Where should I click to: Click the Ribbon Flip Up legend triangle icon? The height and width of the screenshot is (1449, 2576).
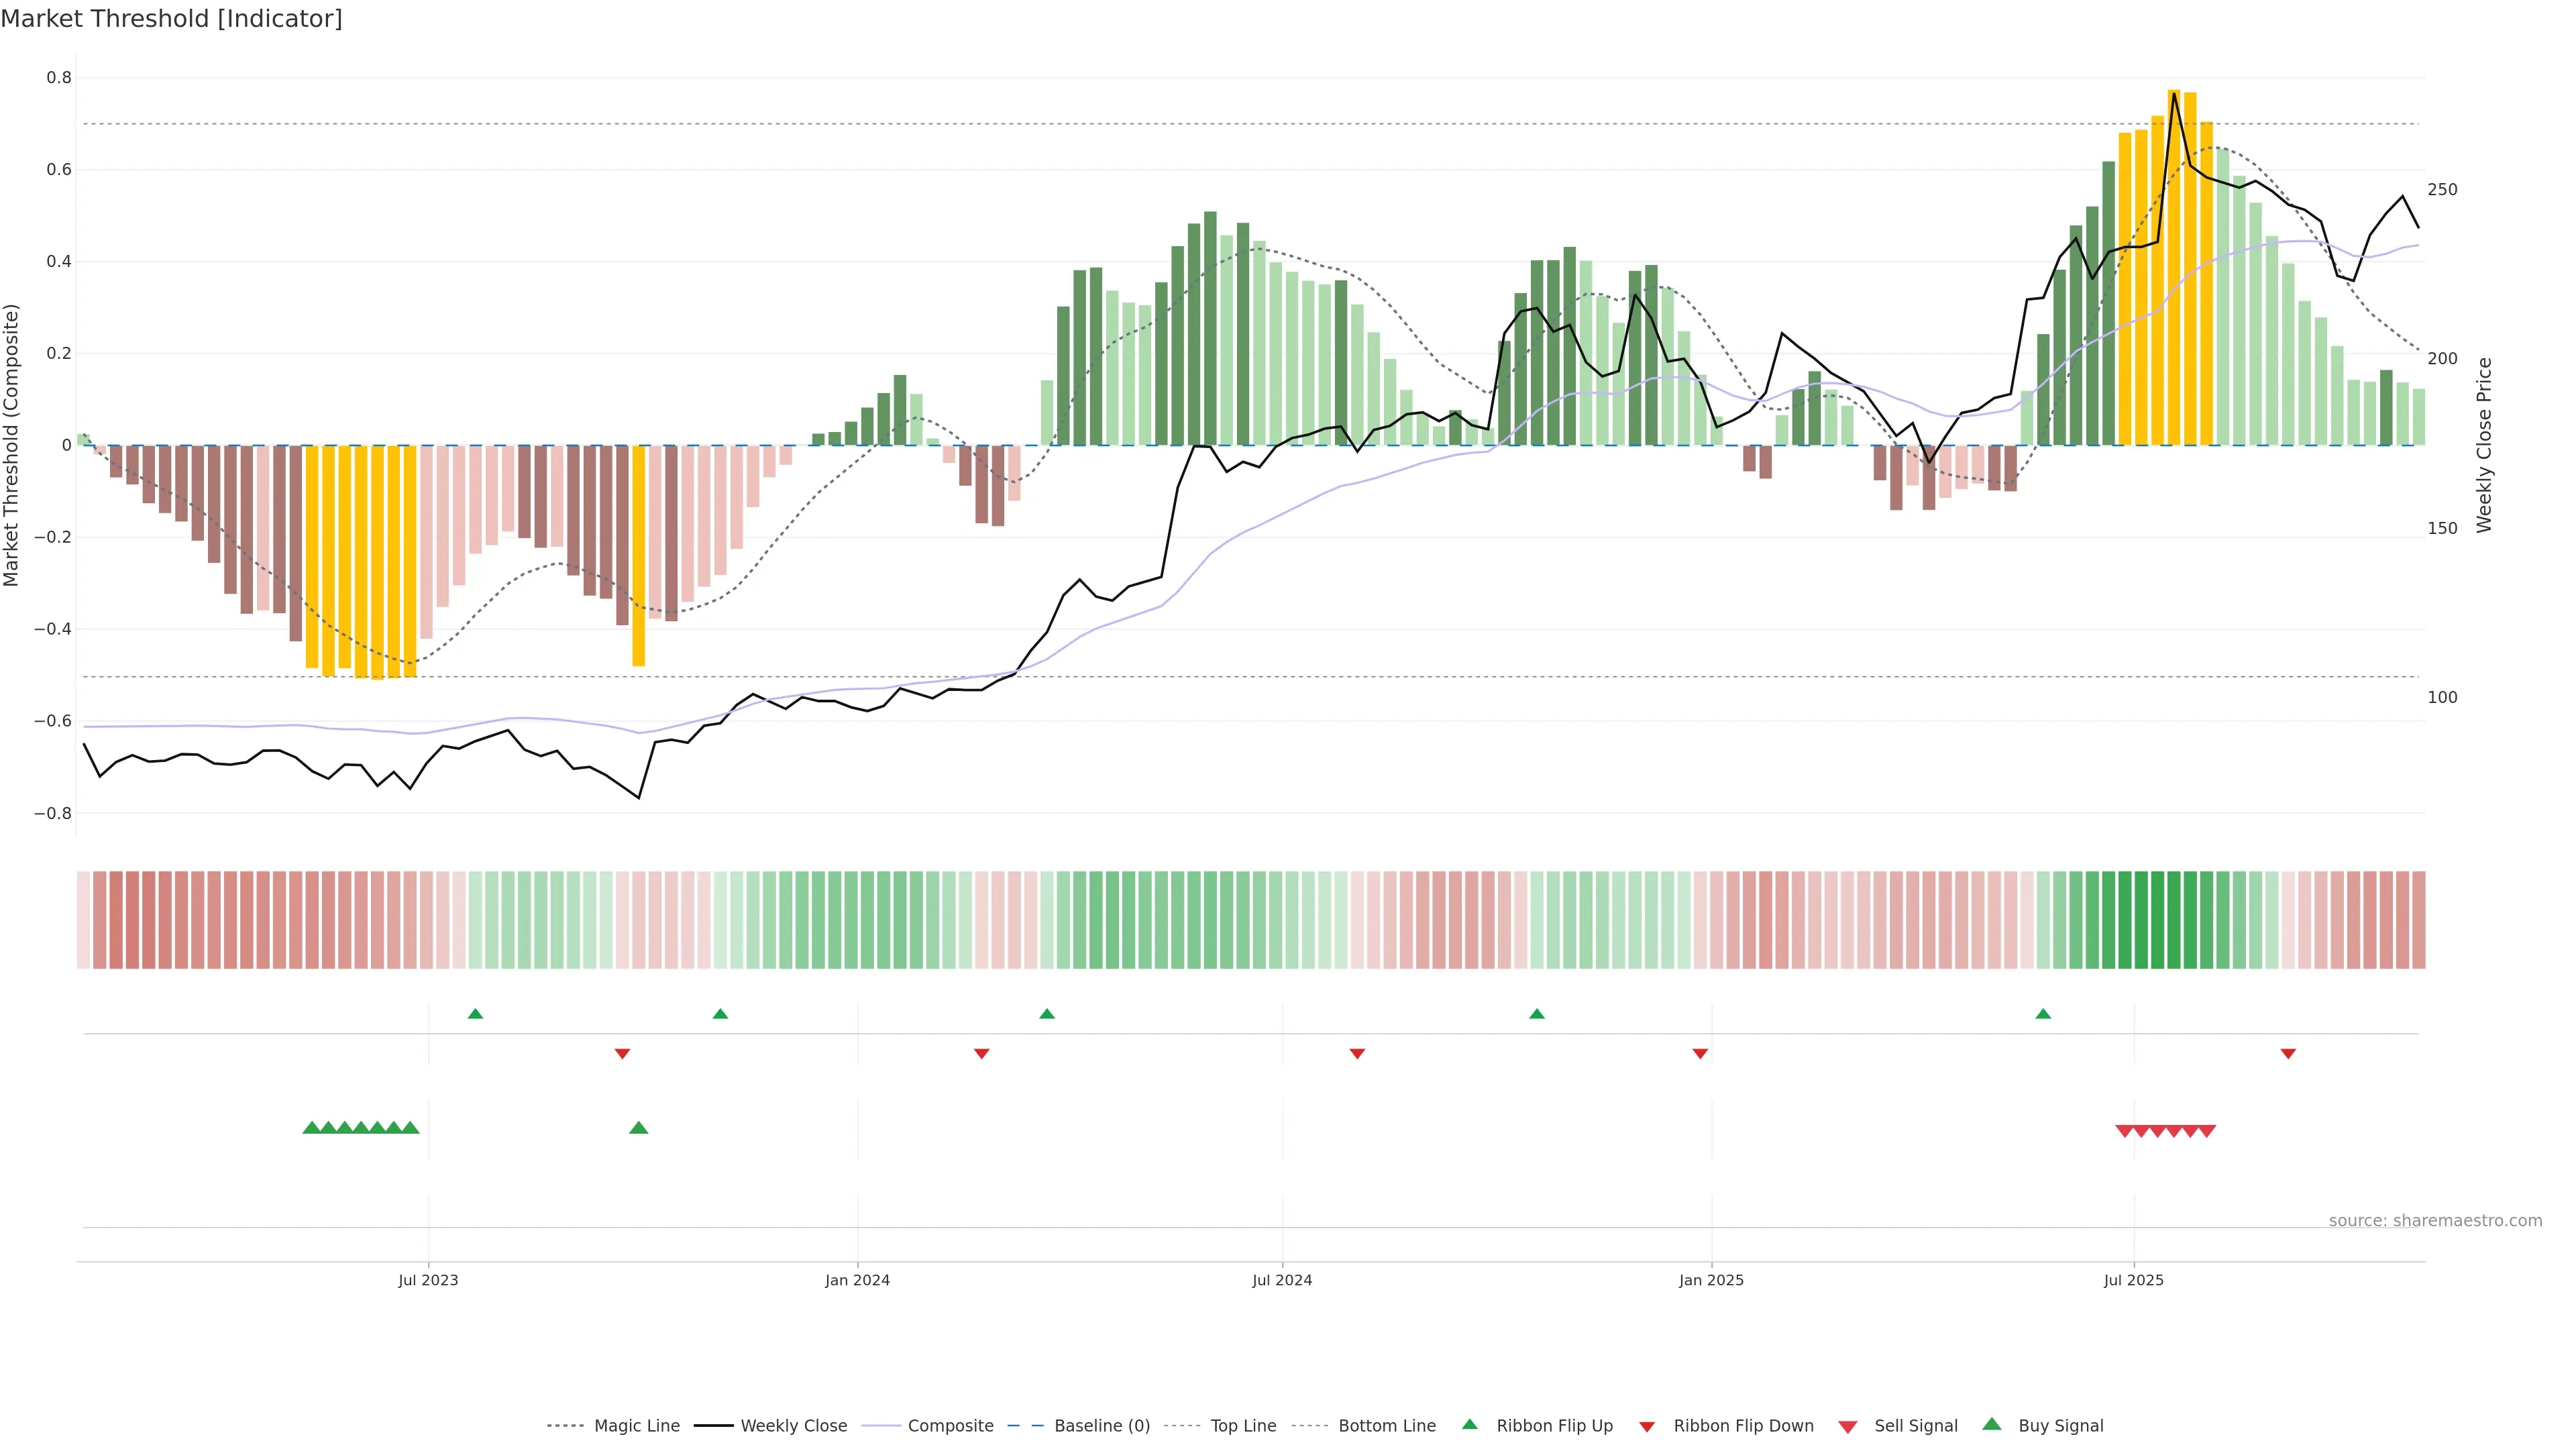point(1469,1424)
